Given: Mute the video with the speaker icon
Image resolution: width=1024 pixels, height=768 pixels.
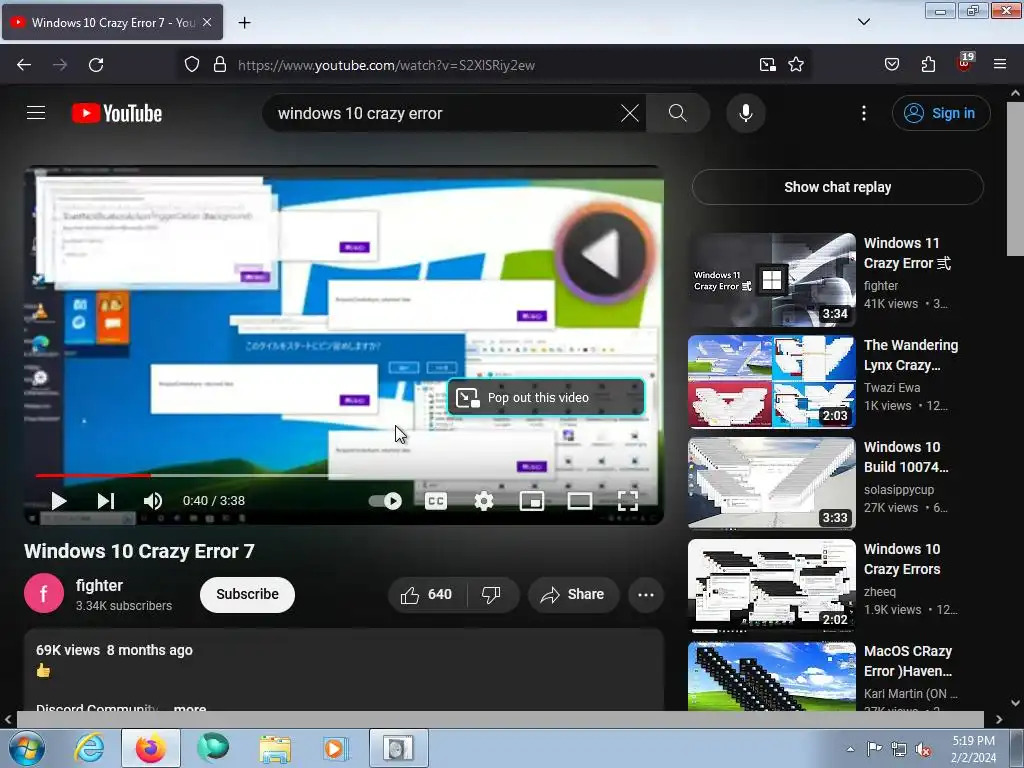Looking at the screenshot, I should [x=153, y=501].
